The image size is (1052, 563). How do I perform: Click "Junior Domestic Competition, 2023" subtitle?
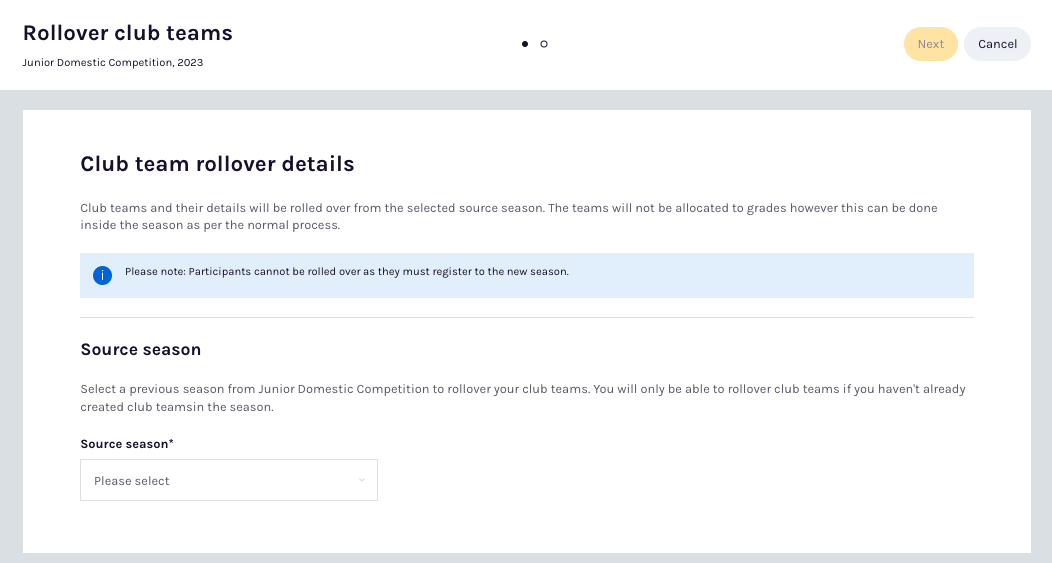pos(113,62)
